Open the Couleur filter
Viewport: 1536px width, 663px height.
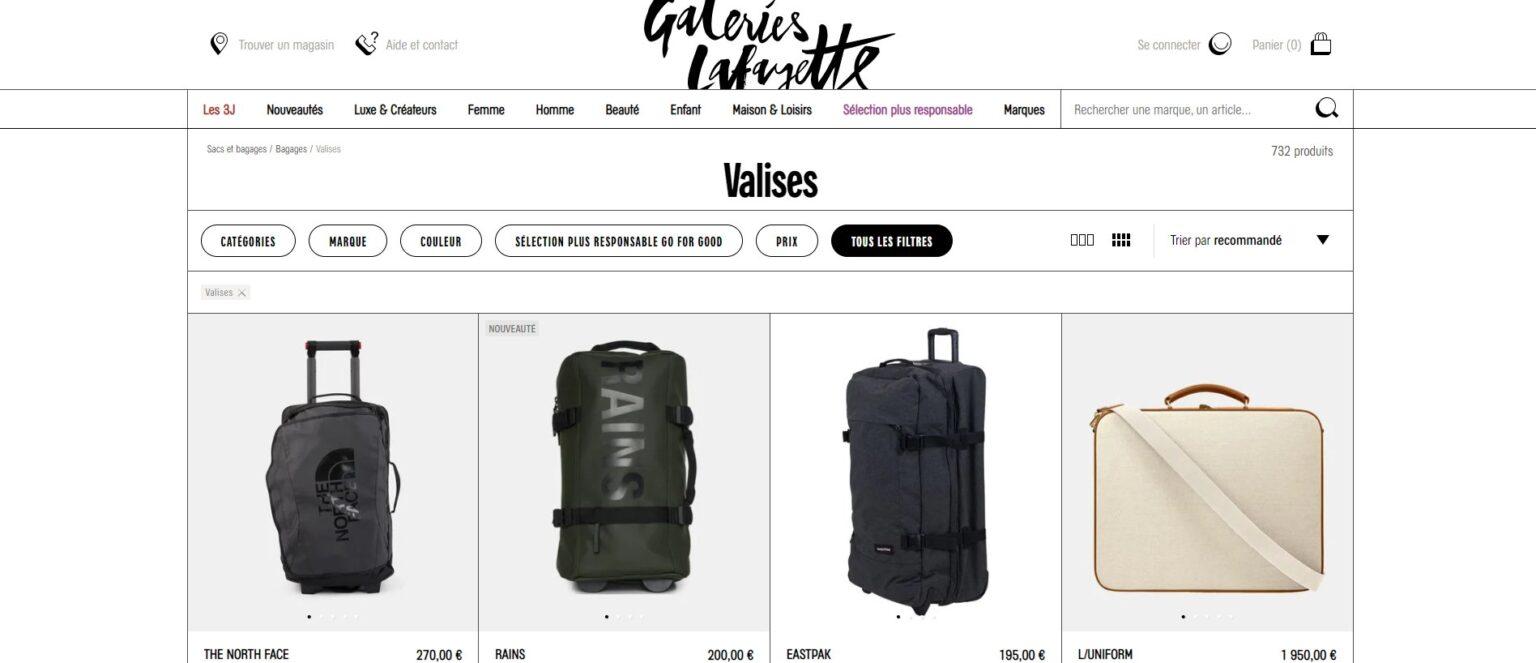441,241
